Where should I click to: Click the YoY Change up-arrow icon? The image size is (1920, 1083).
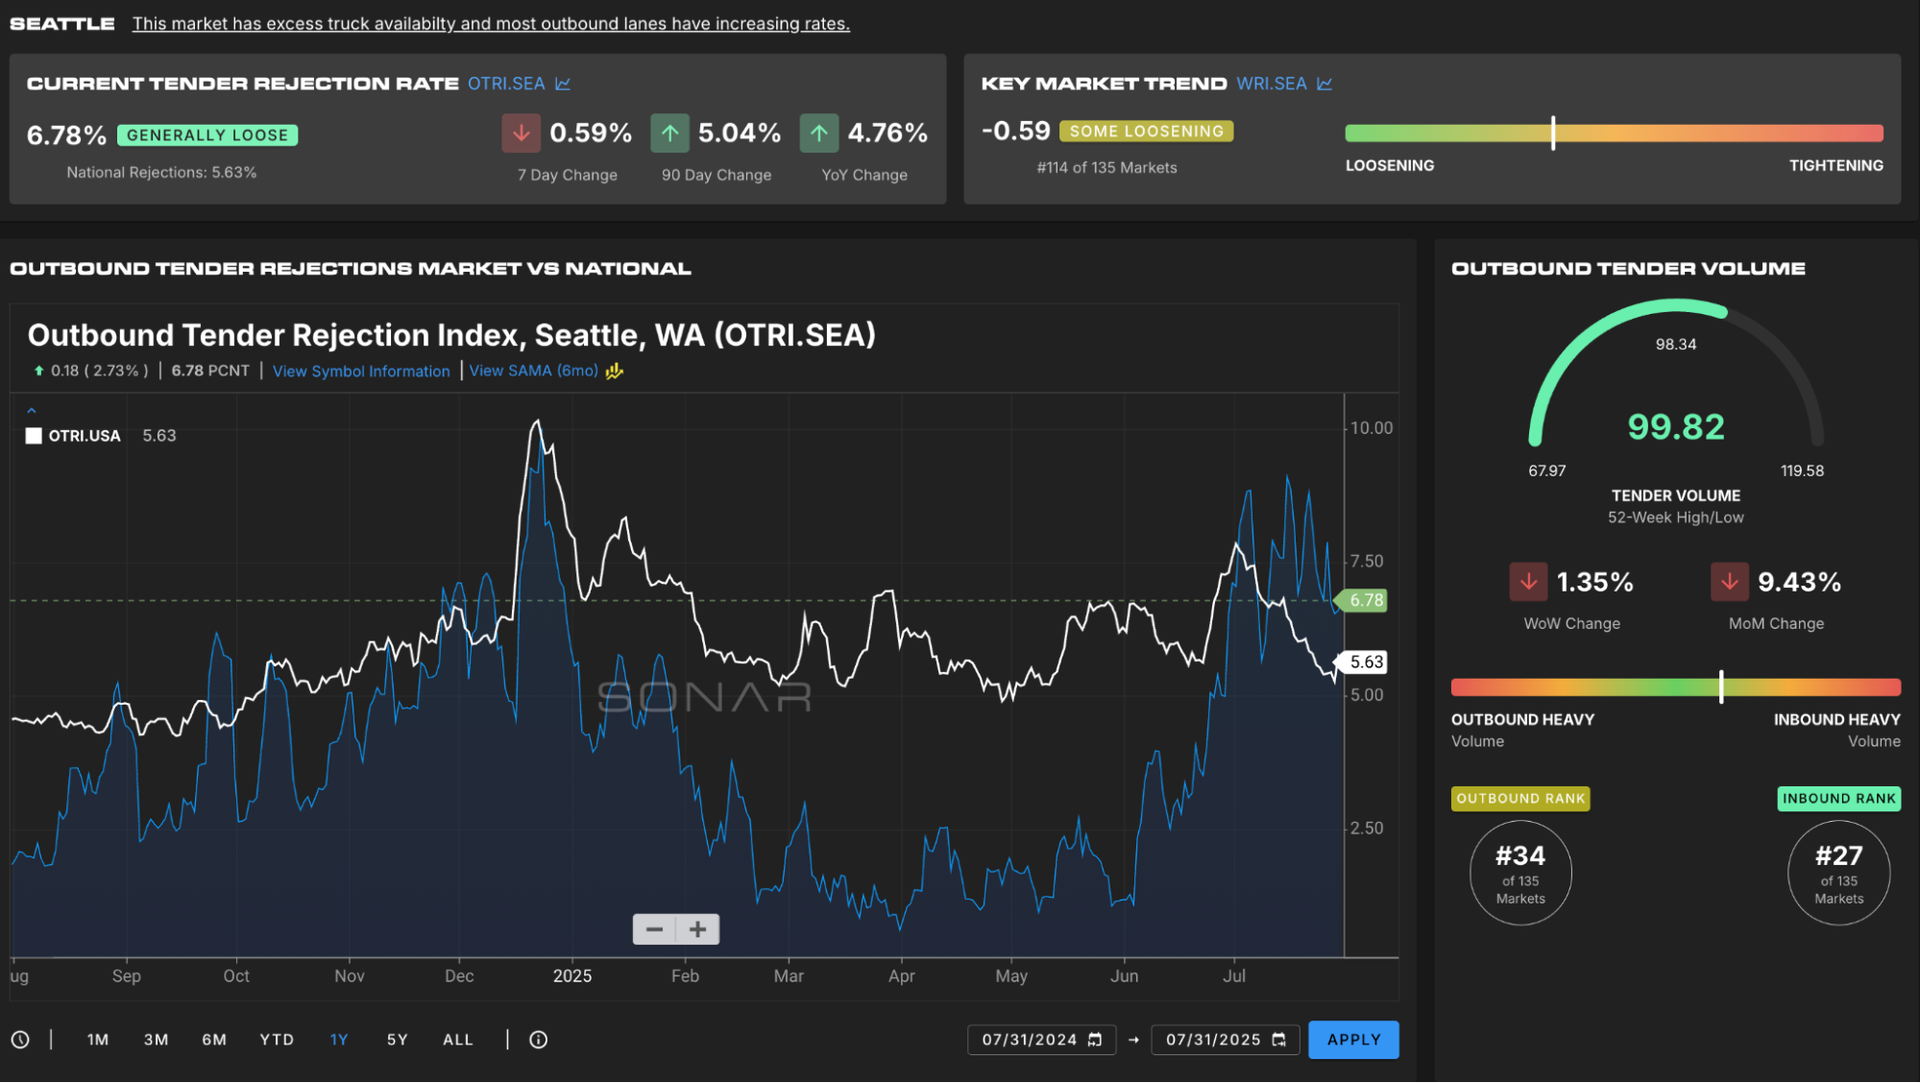(819, 133)
